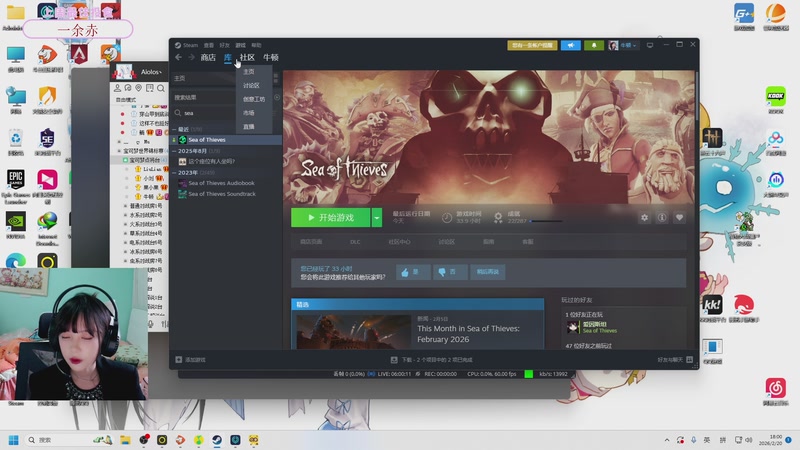
Task: Click the Steam window vertical scrollbar
Action: [696, 95]
